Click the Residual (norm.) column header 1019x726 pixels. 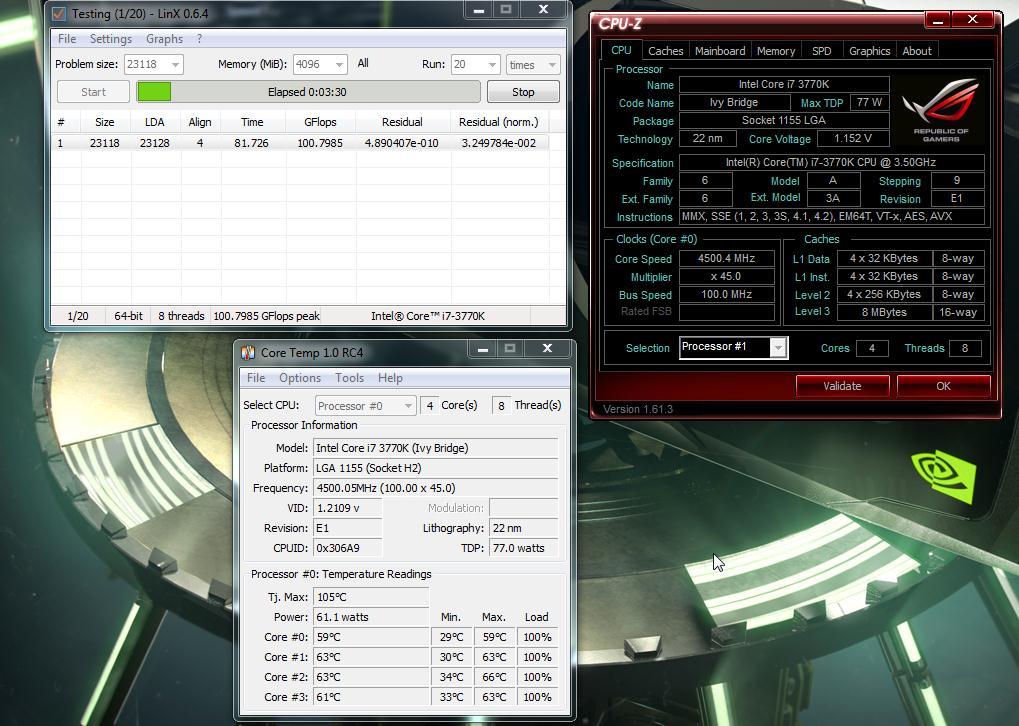tap(498, 122)
